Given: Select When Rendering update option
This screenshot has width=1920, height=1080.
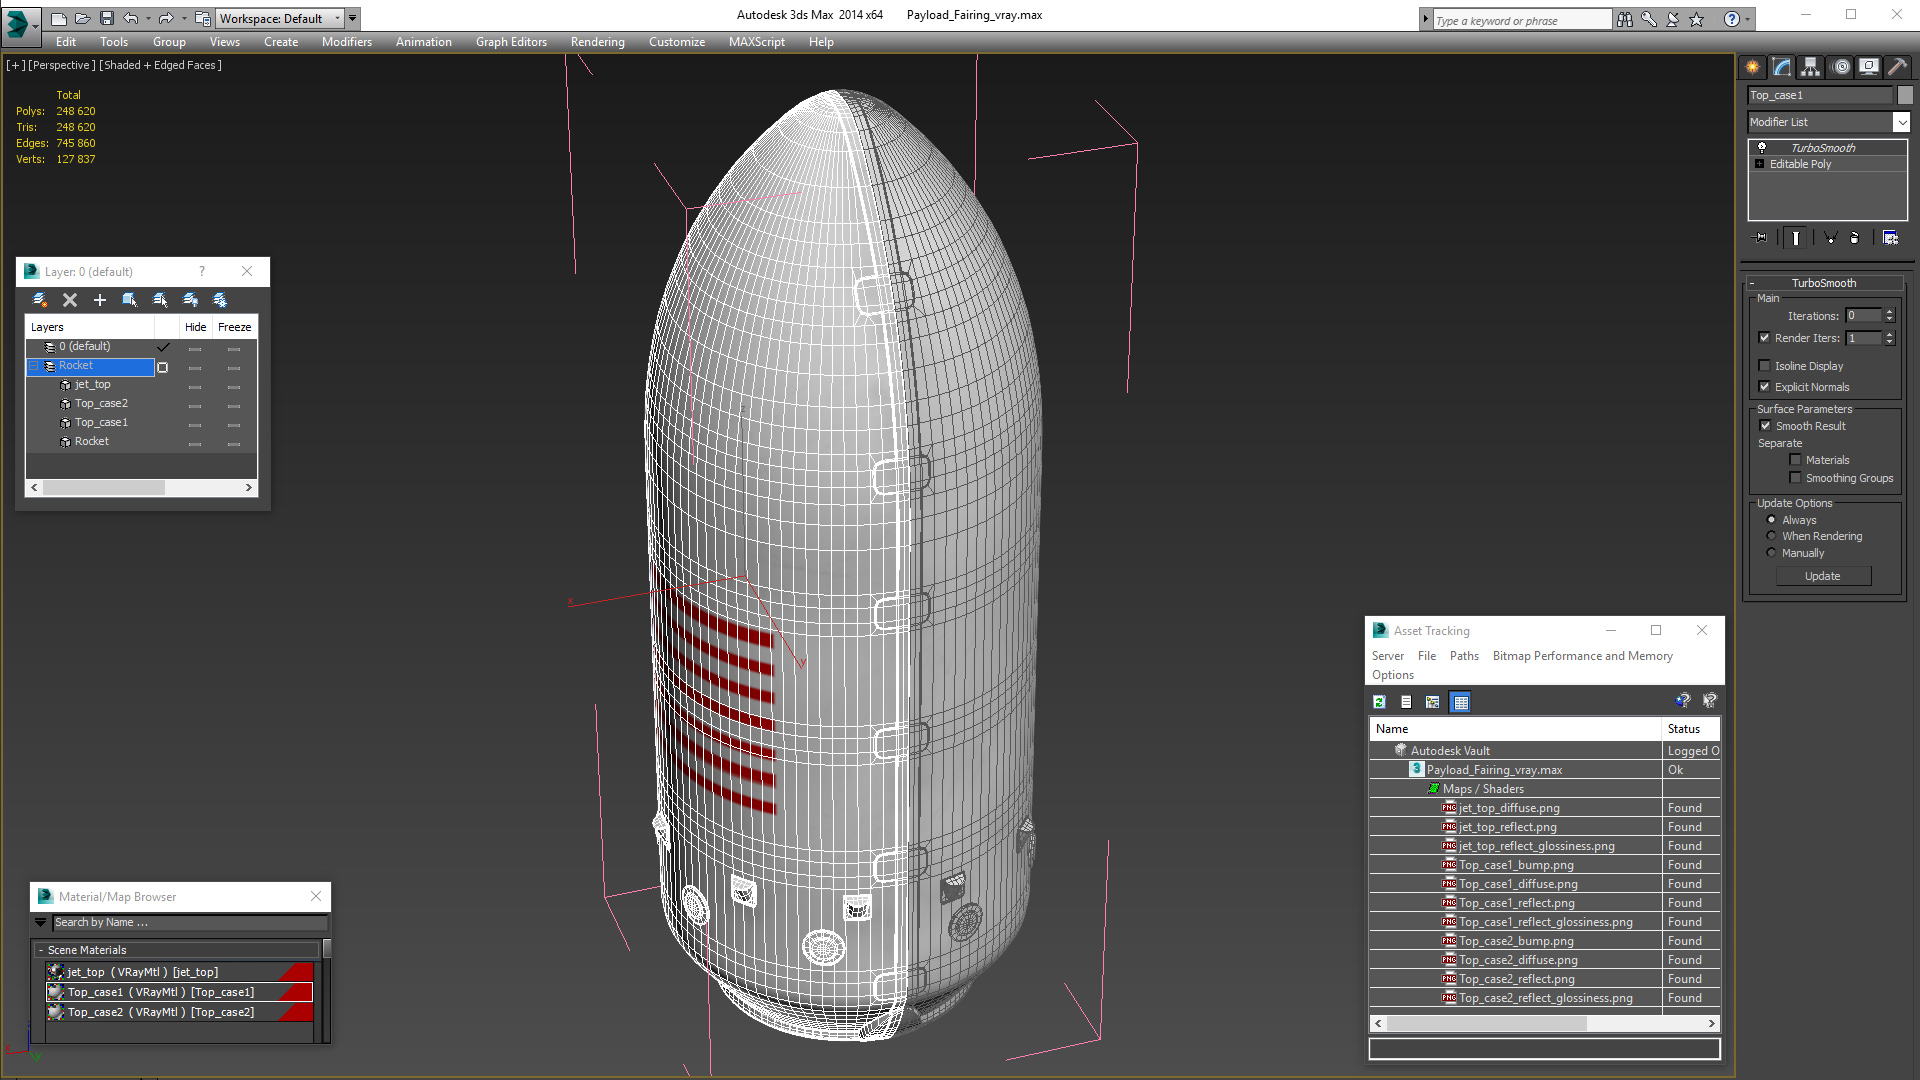Looking at the screenshot, I should click(x=1772, y=536).
